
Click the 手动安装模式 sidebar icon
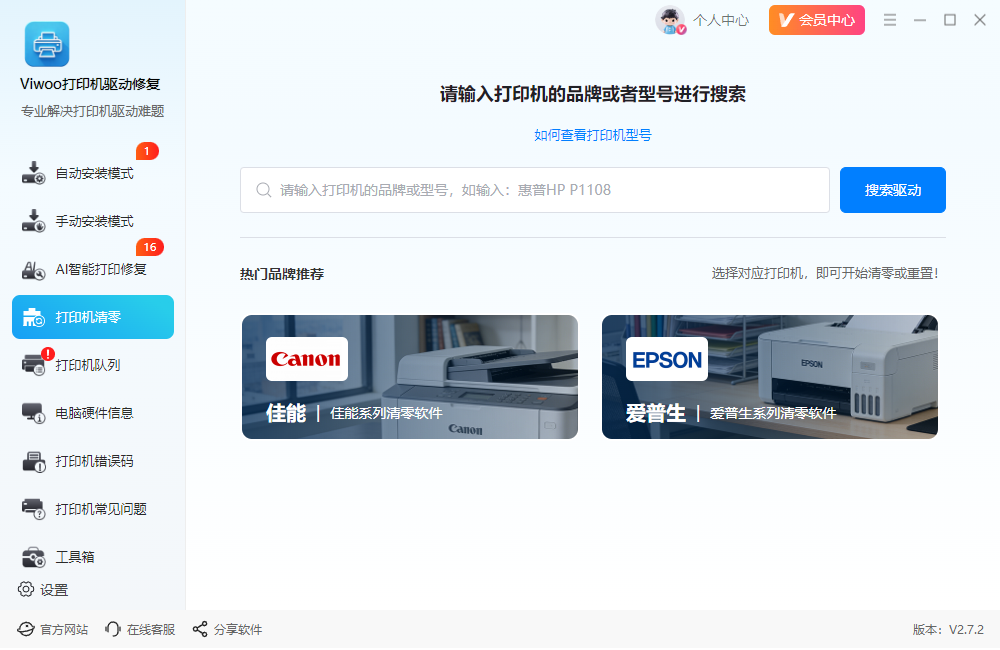(x=33, y=221)
